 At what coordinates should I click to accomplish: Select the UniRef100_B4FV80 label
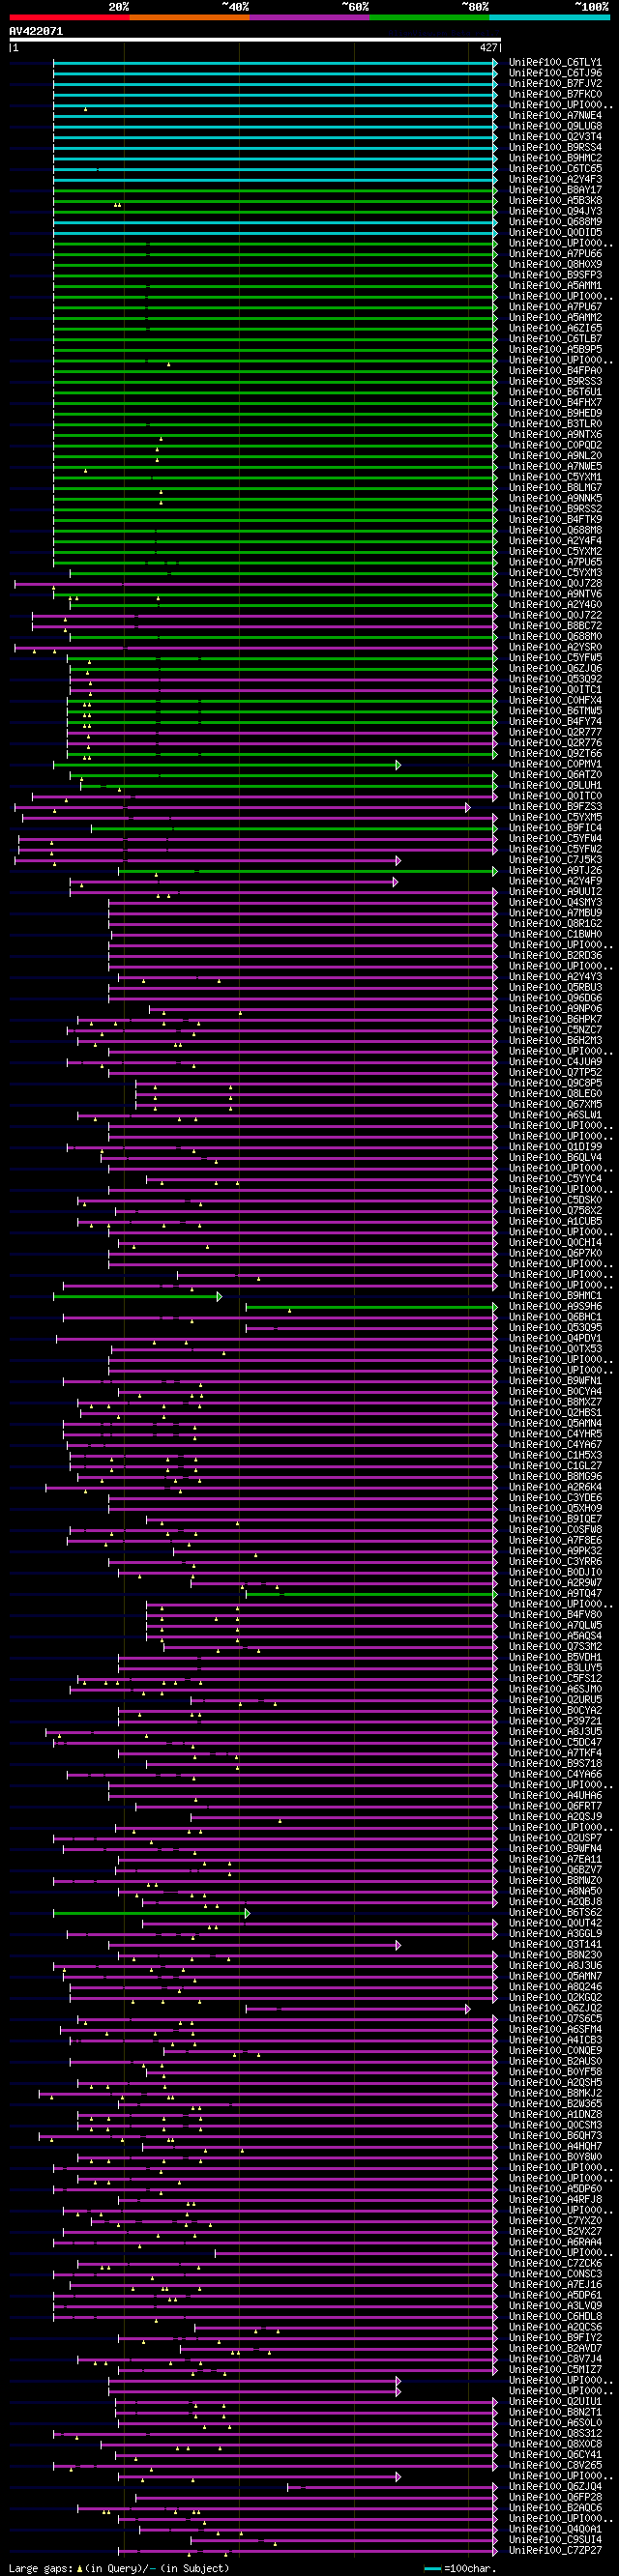tap(555, 1616)
